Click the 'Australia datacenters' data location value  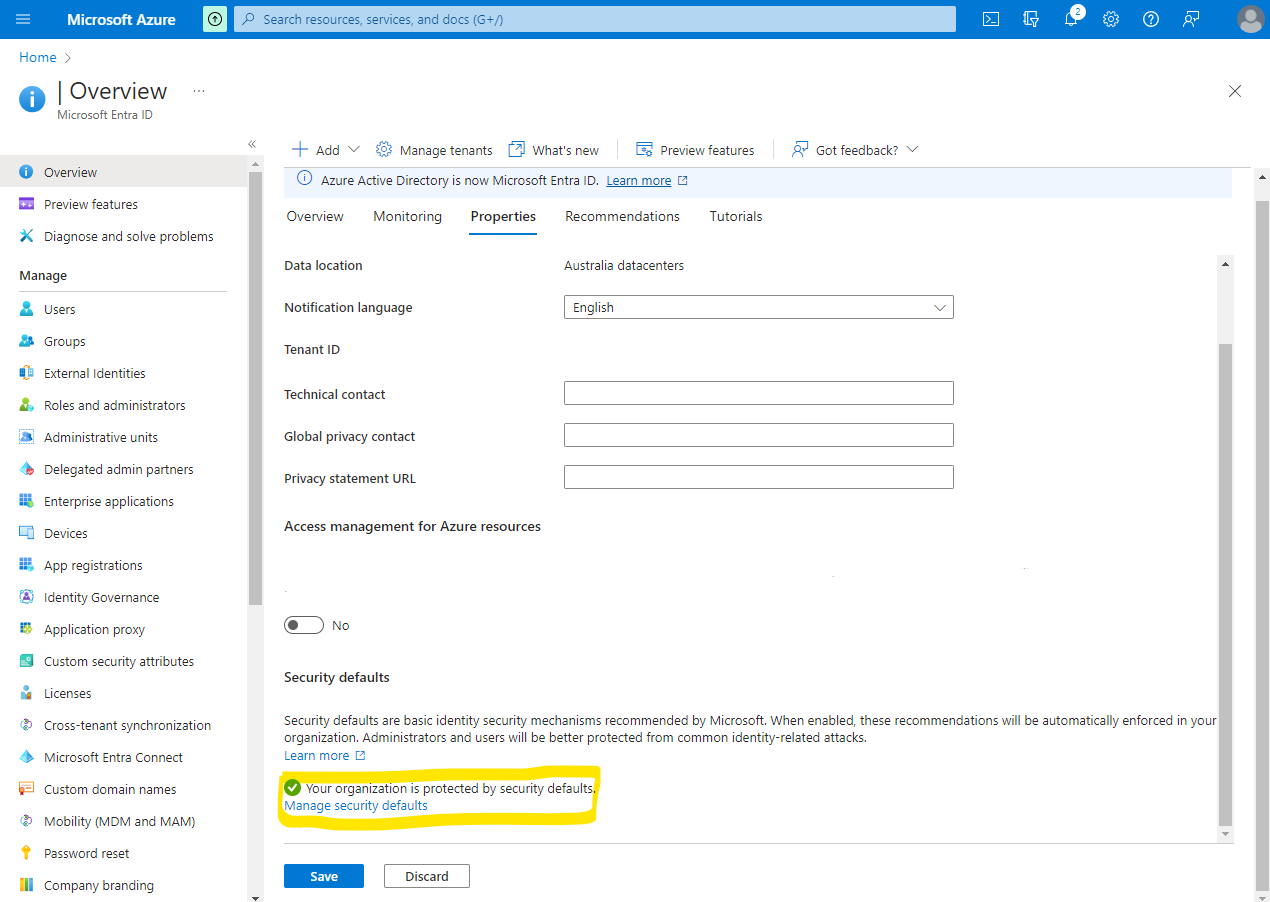click(x=624, y=265)
